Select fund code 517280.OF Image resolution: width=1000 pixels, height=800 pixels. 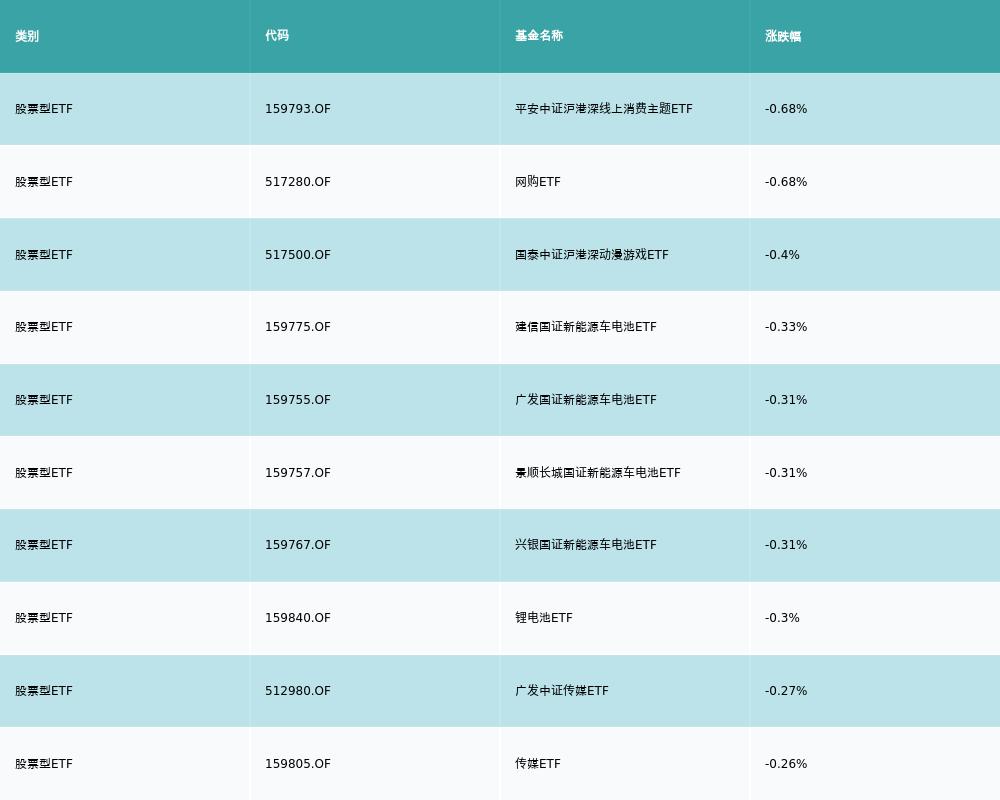point(298,182)
